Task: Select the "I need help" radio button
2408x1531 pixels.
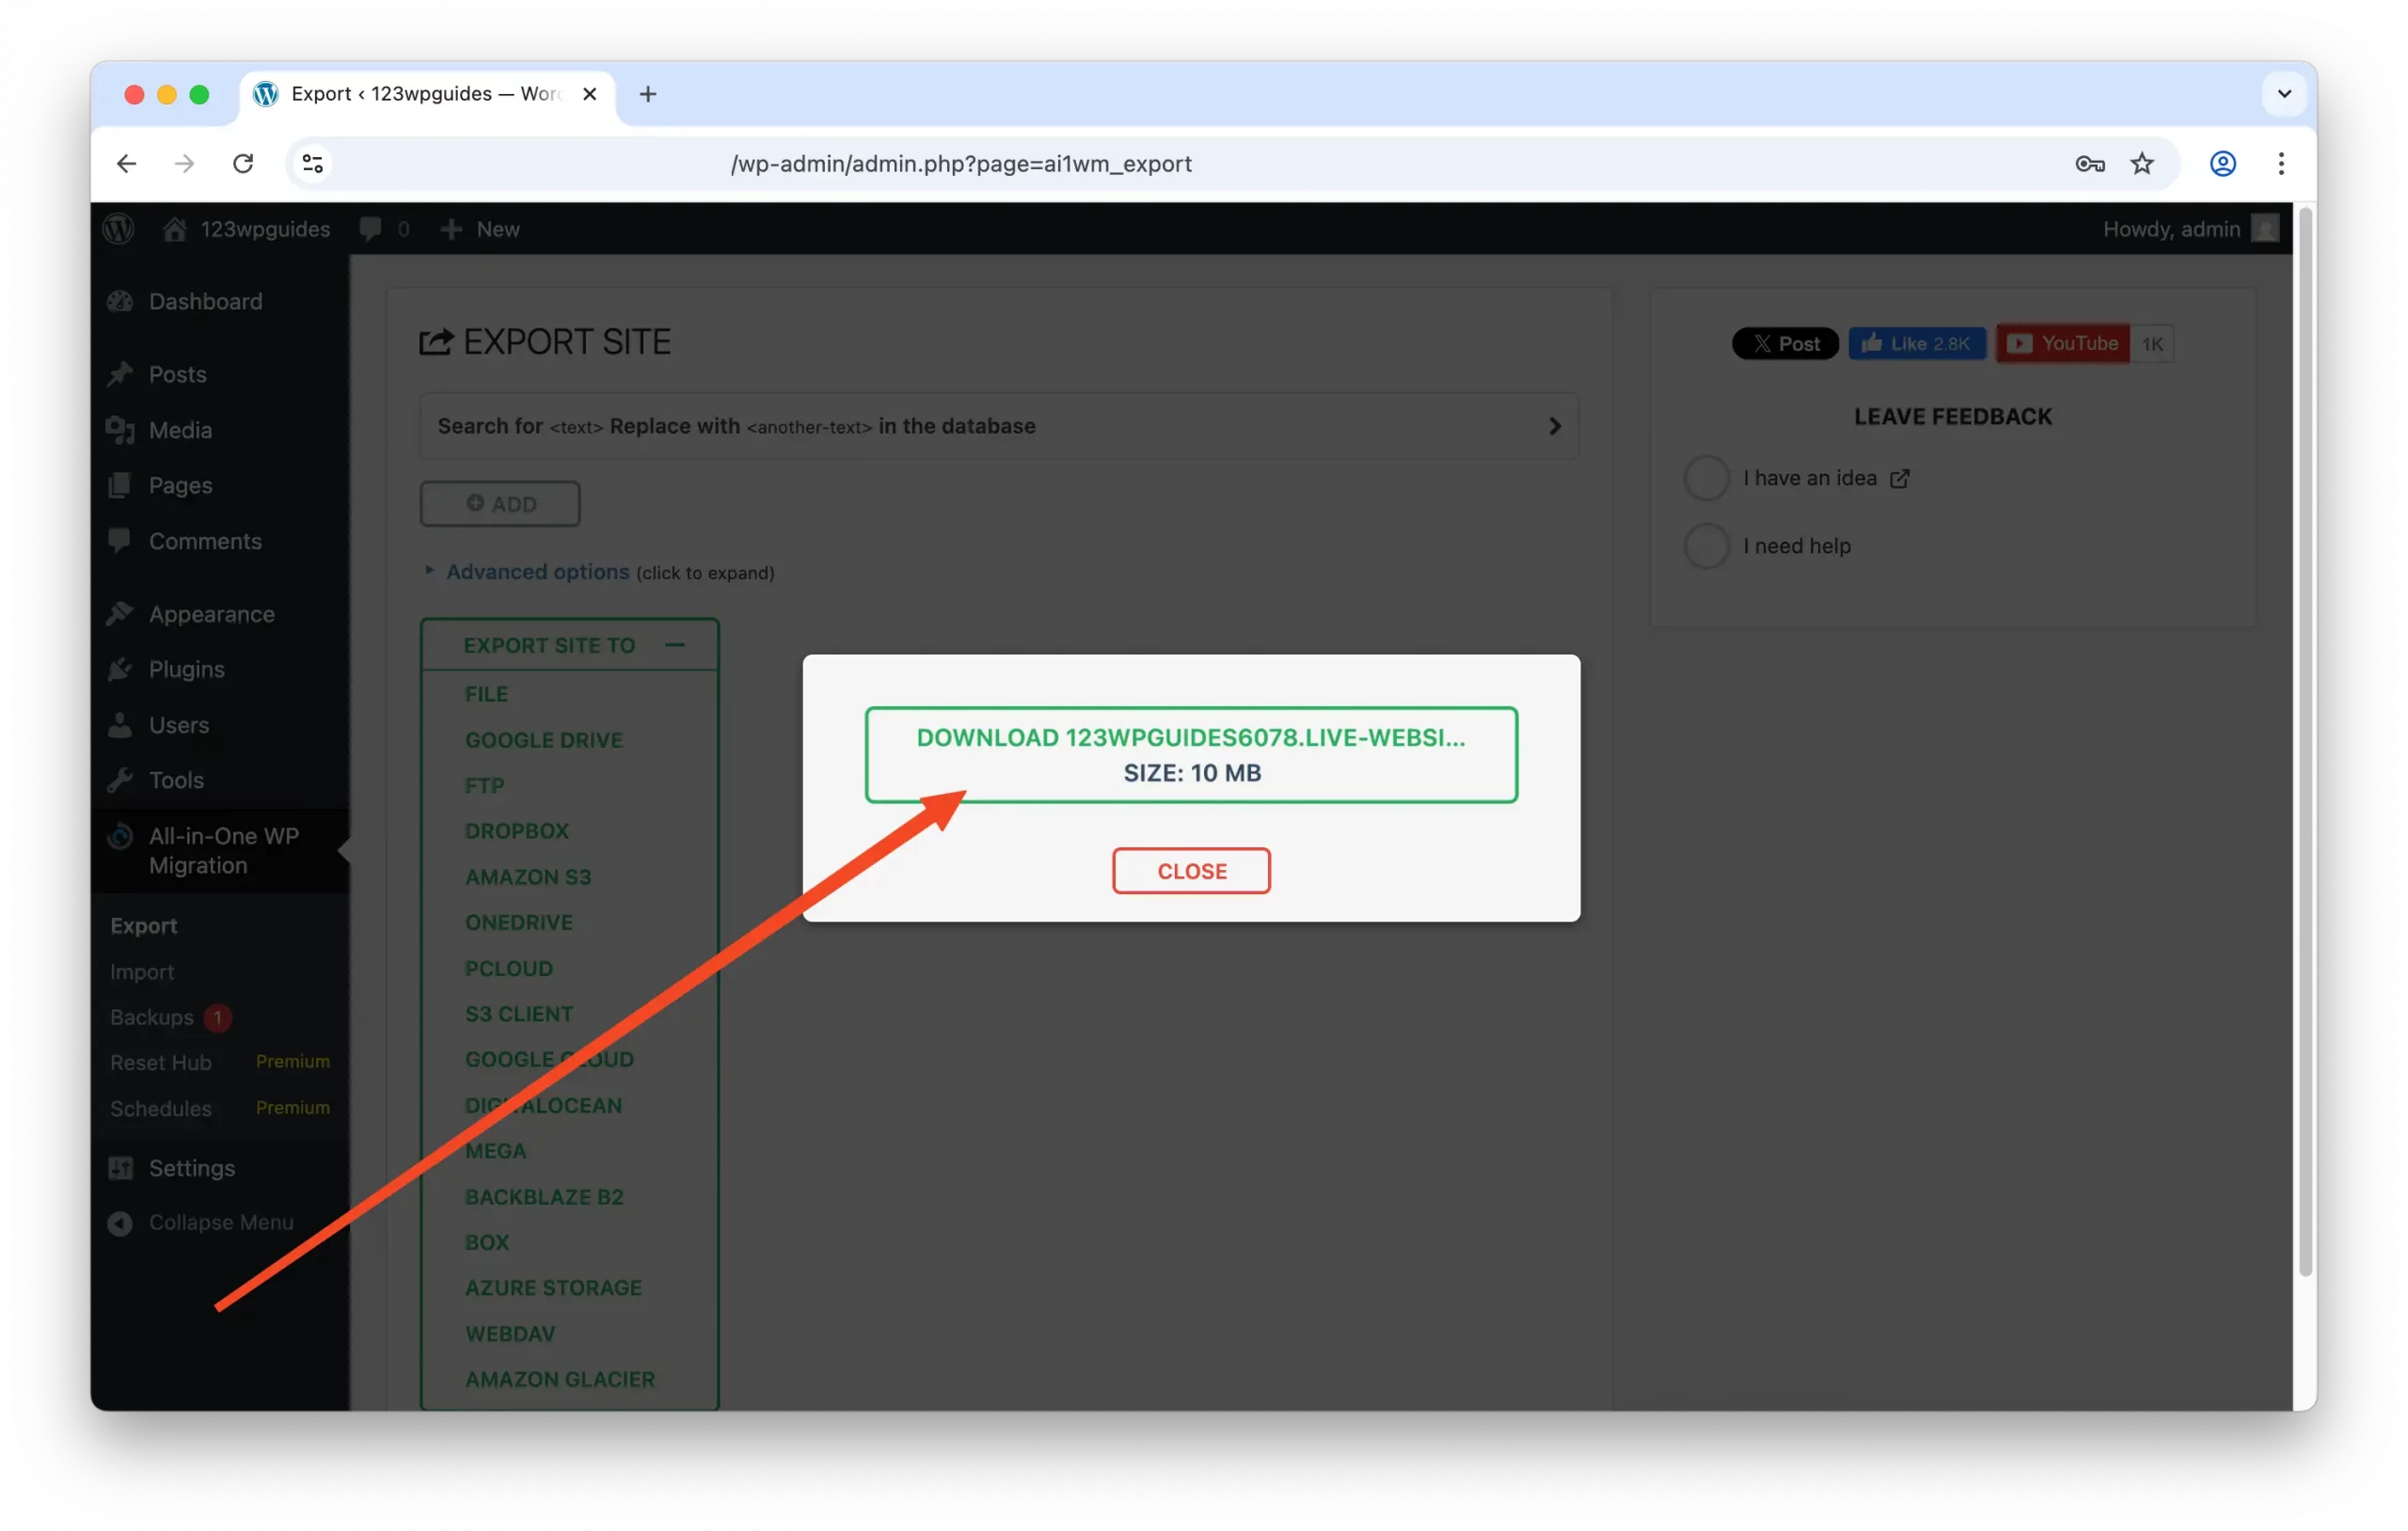Action: click(1706, 546)
